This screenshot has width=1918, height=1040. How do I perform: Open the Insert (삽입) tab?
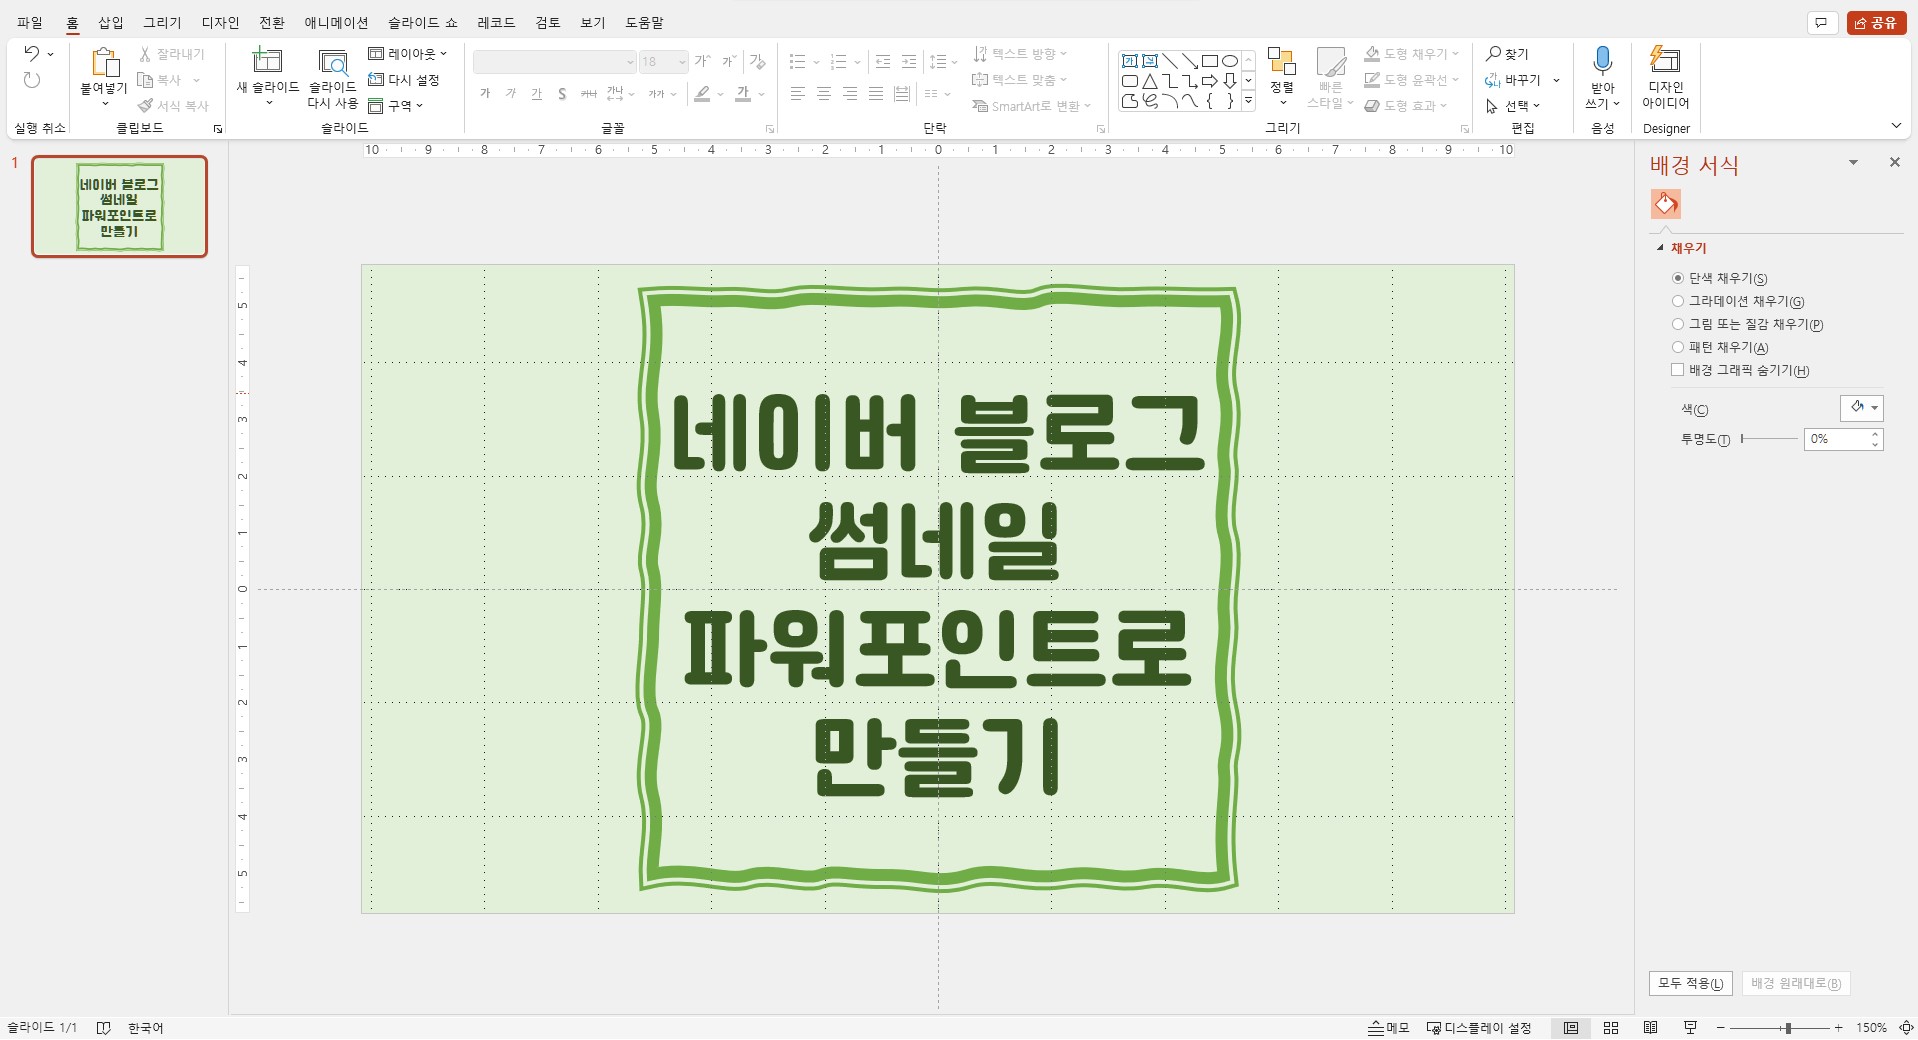click(111, 23)
